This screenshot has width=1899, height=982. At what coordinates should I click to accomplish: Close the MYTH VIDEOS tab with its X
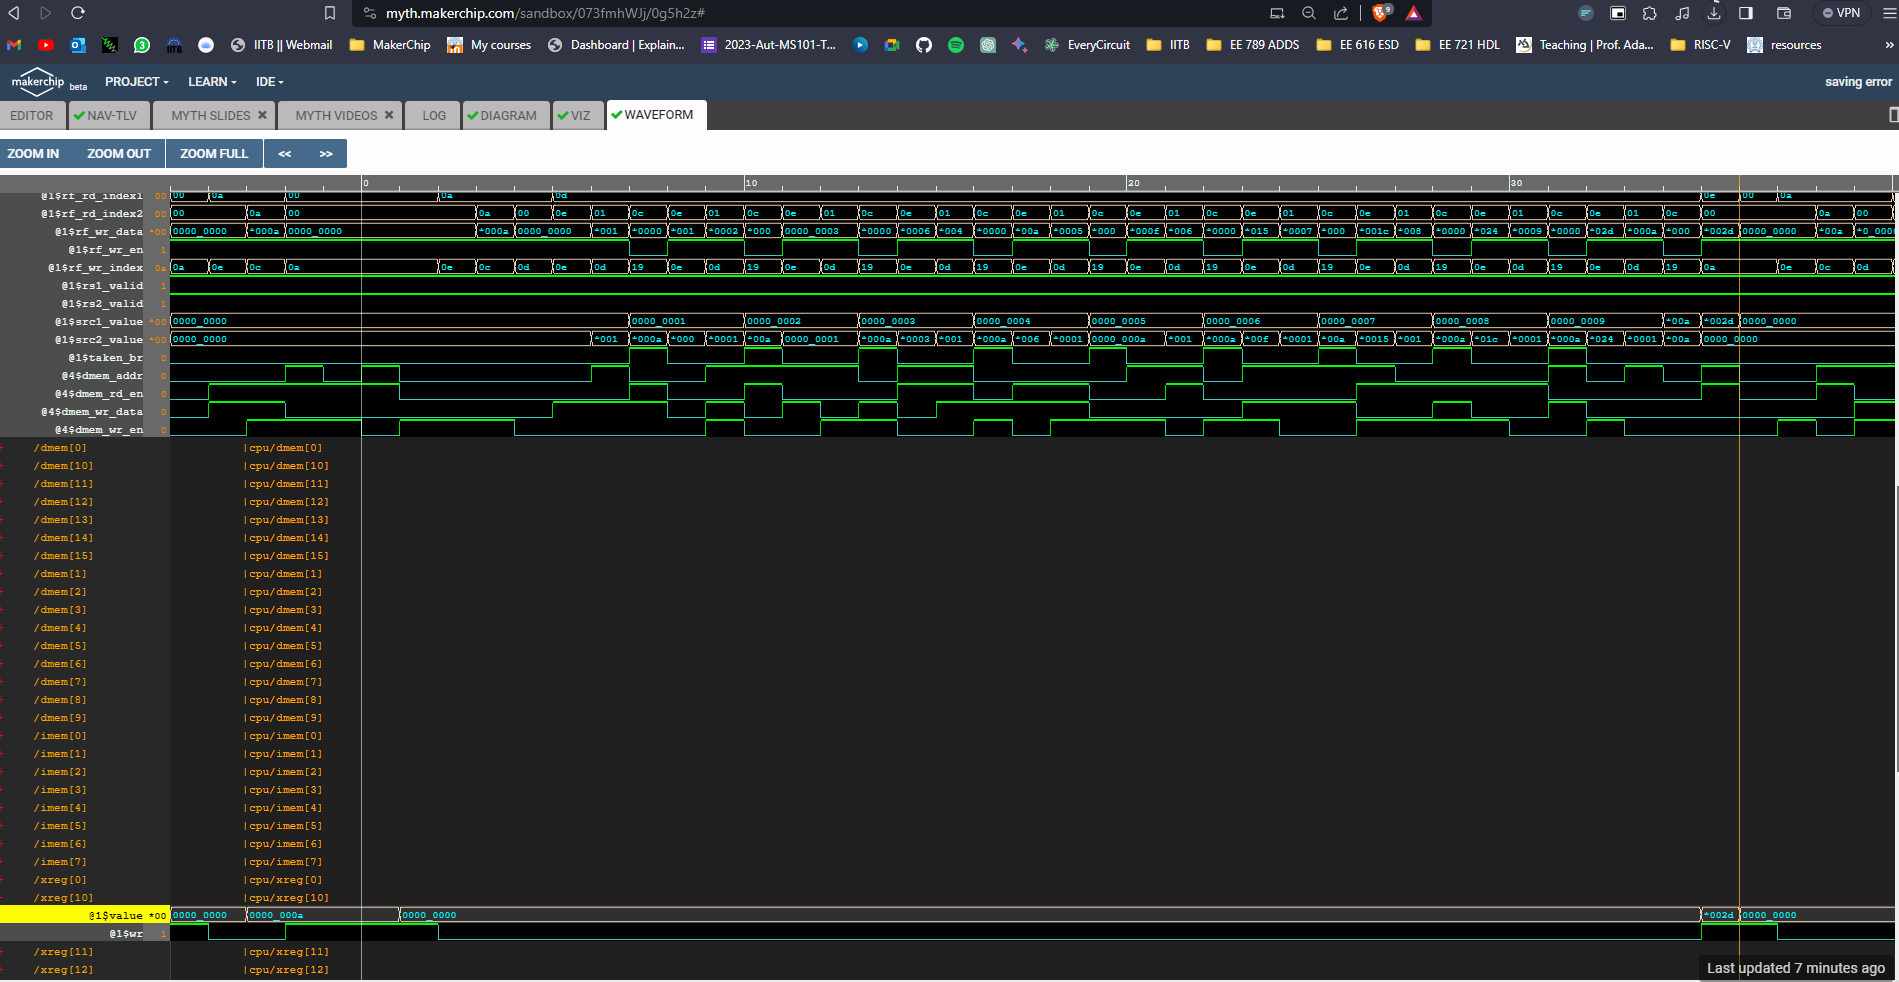(389, 115)
